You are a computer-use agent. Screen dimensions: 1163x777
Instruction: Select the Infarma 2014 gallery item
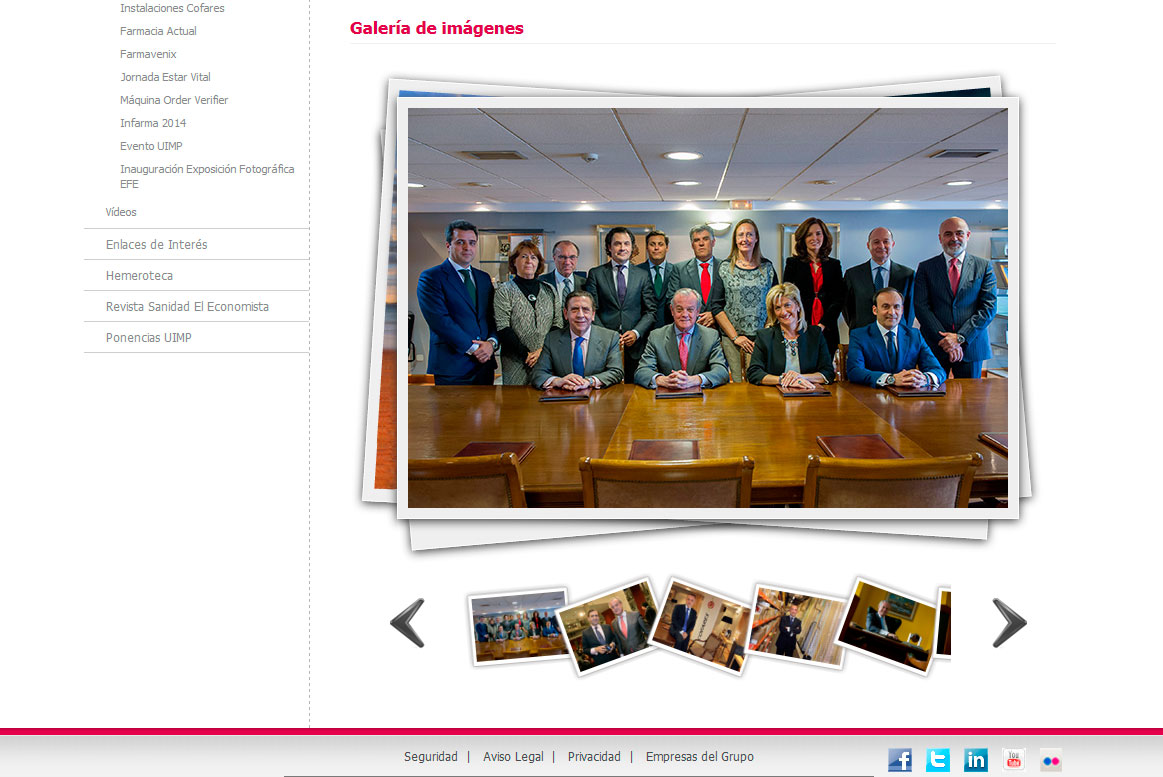[x=152, y=122]
